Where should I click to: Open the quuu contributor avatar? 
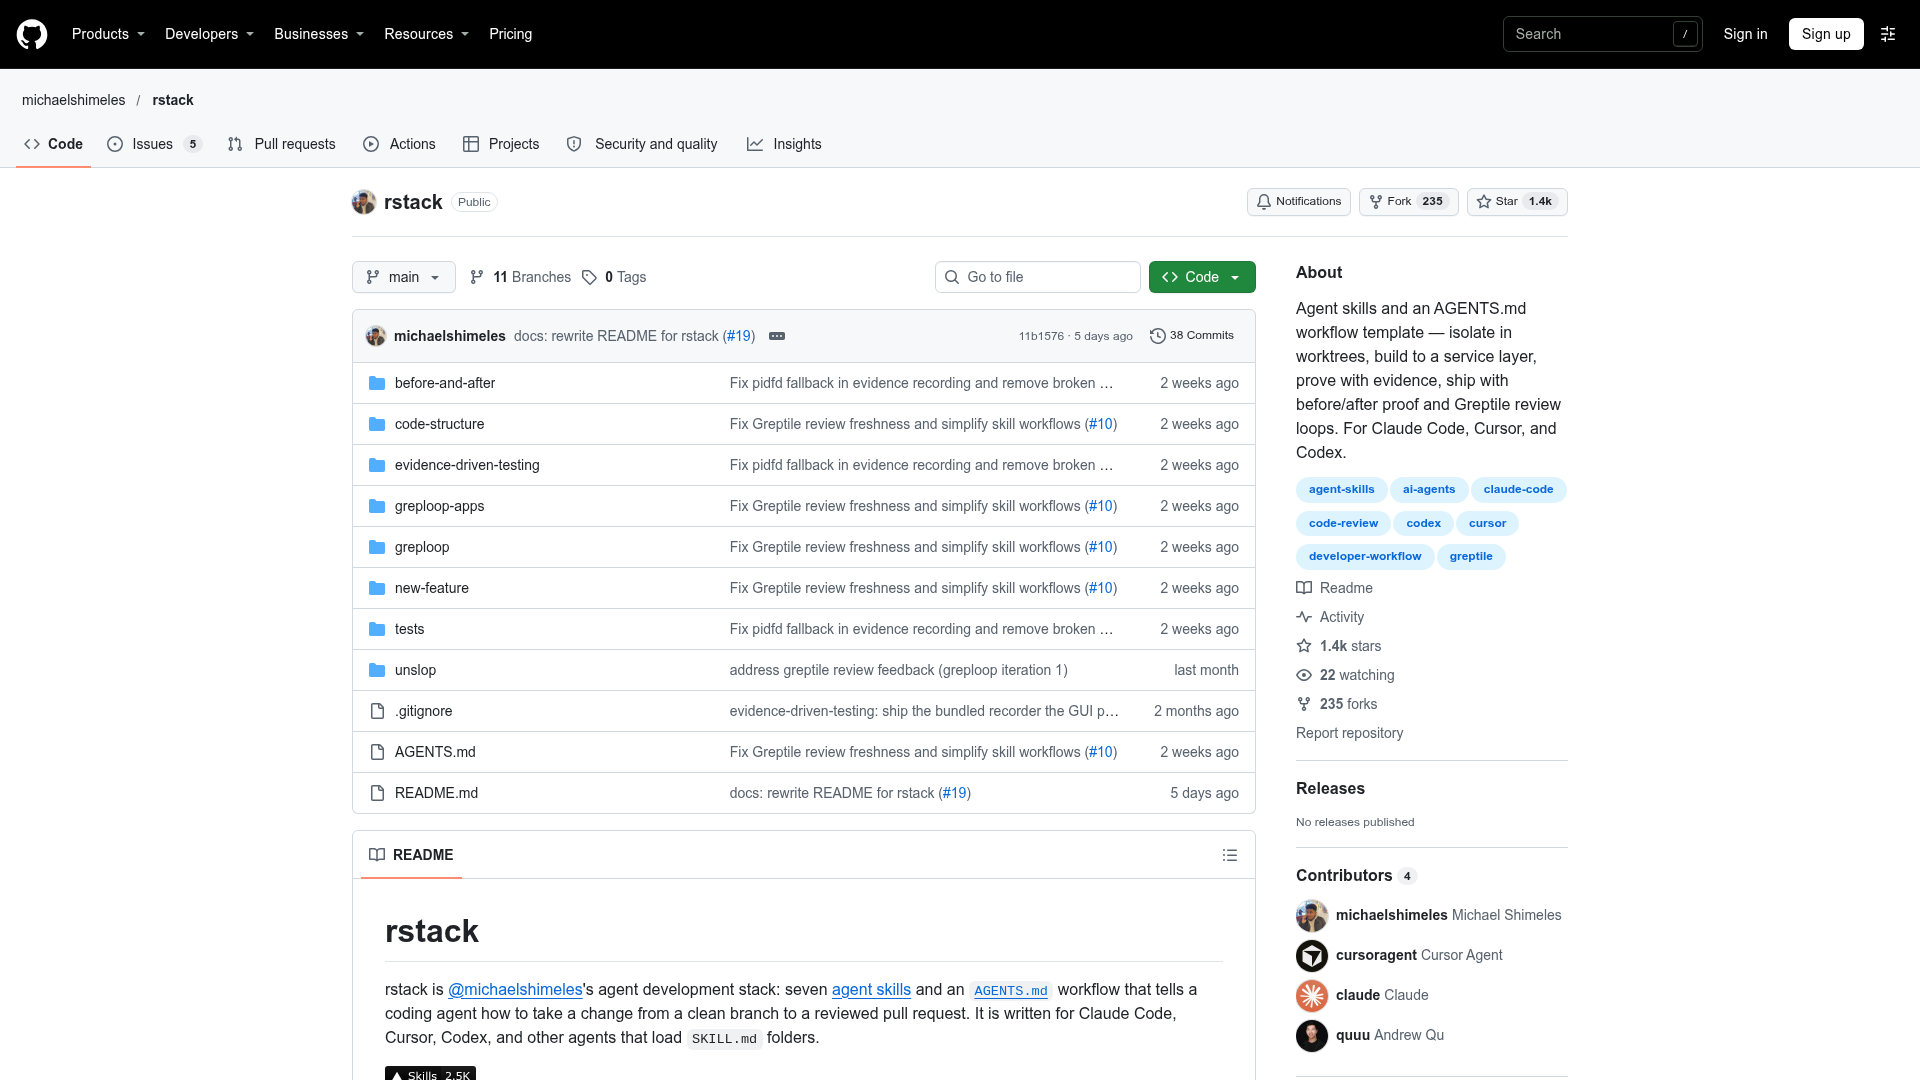click(x=1312, y=1035)
